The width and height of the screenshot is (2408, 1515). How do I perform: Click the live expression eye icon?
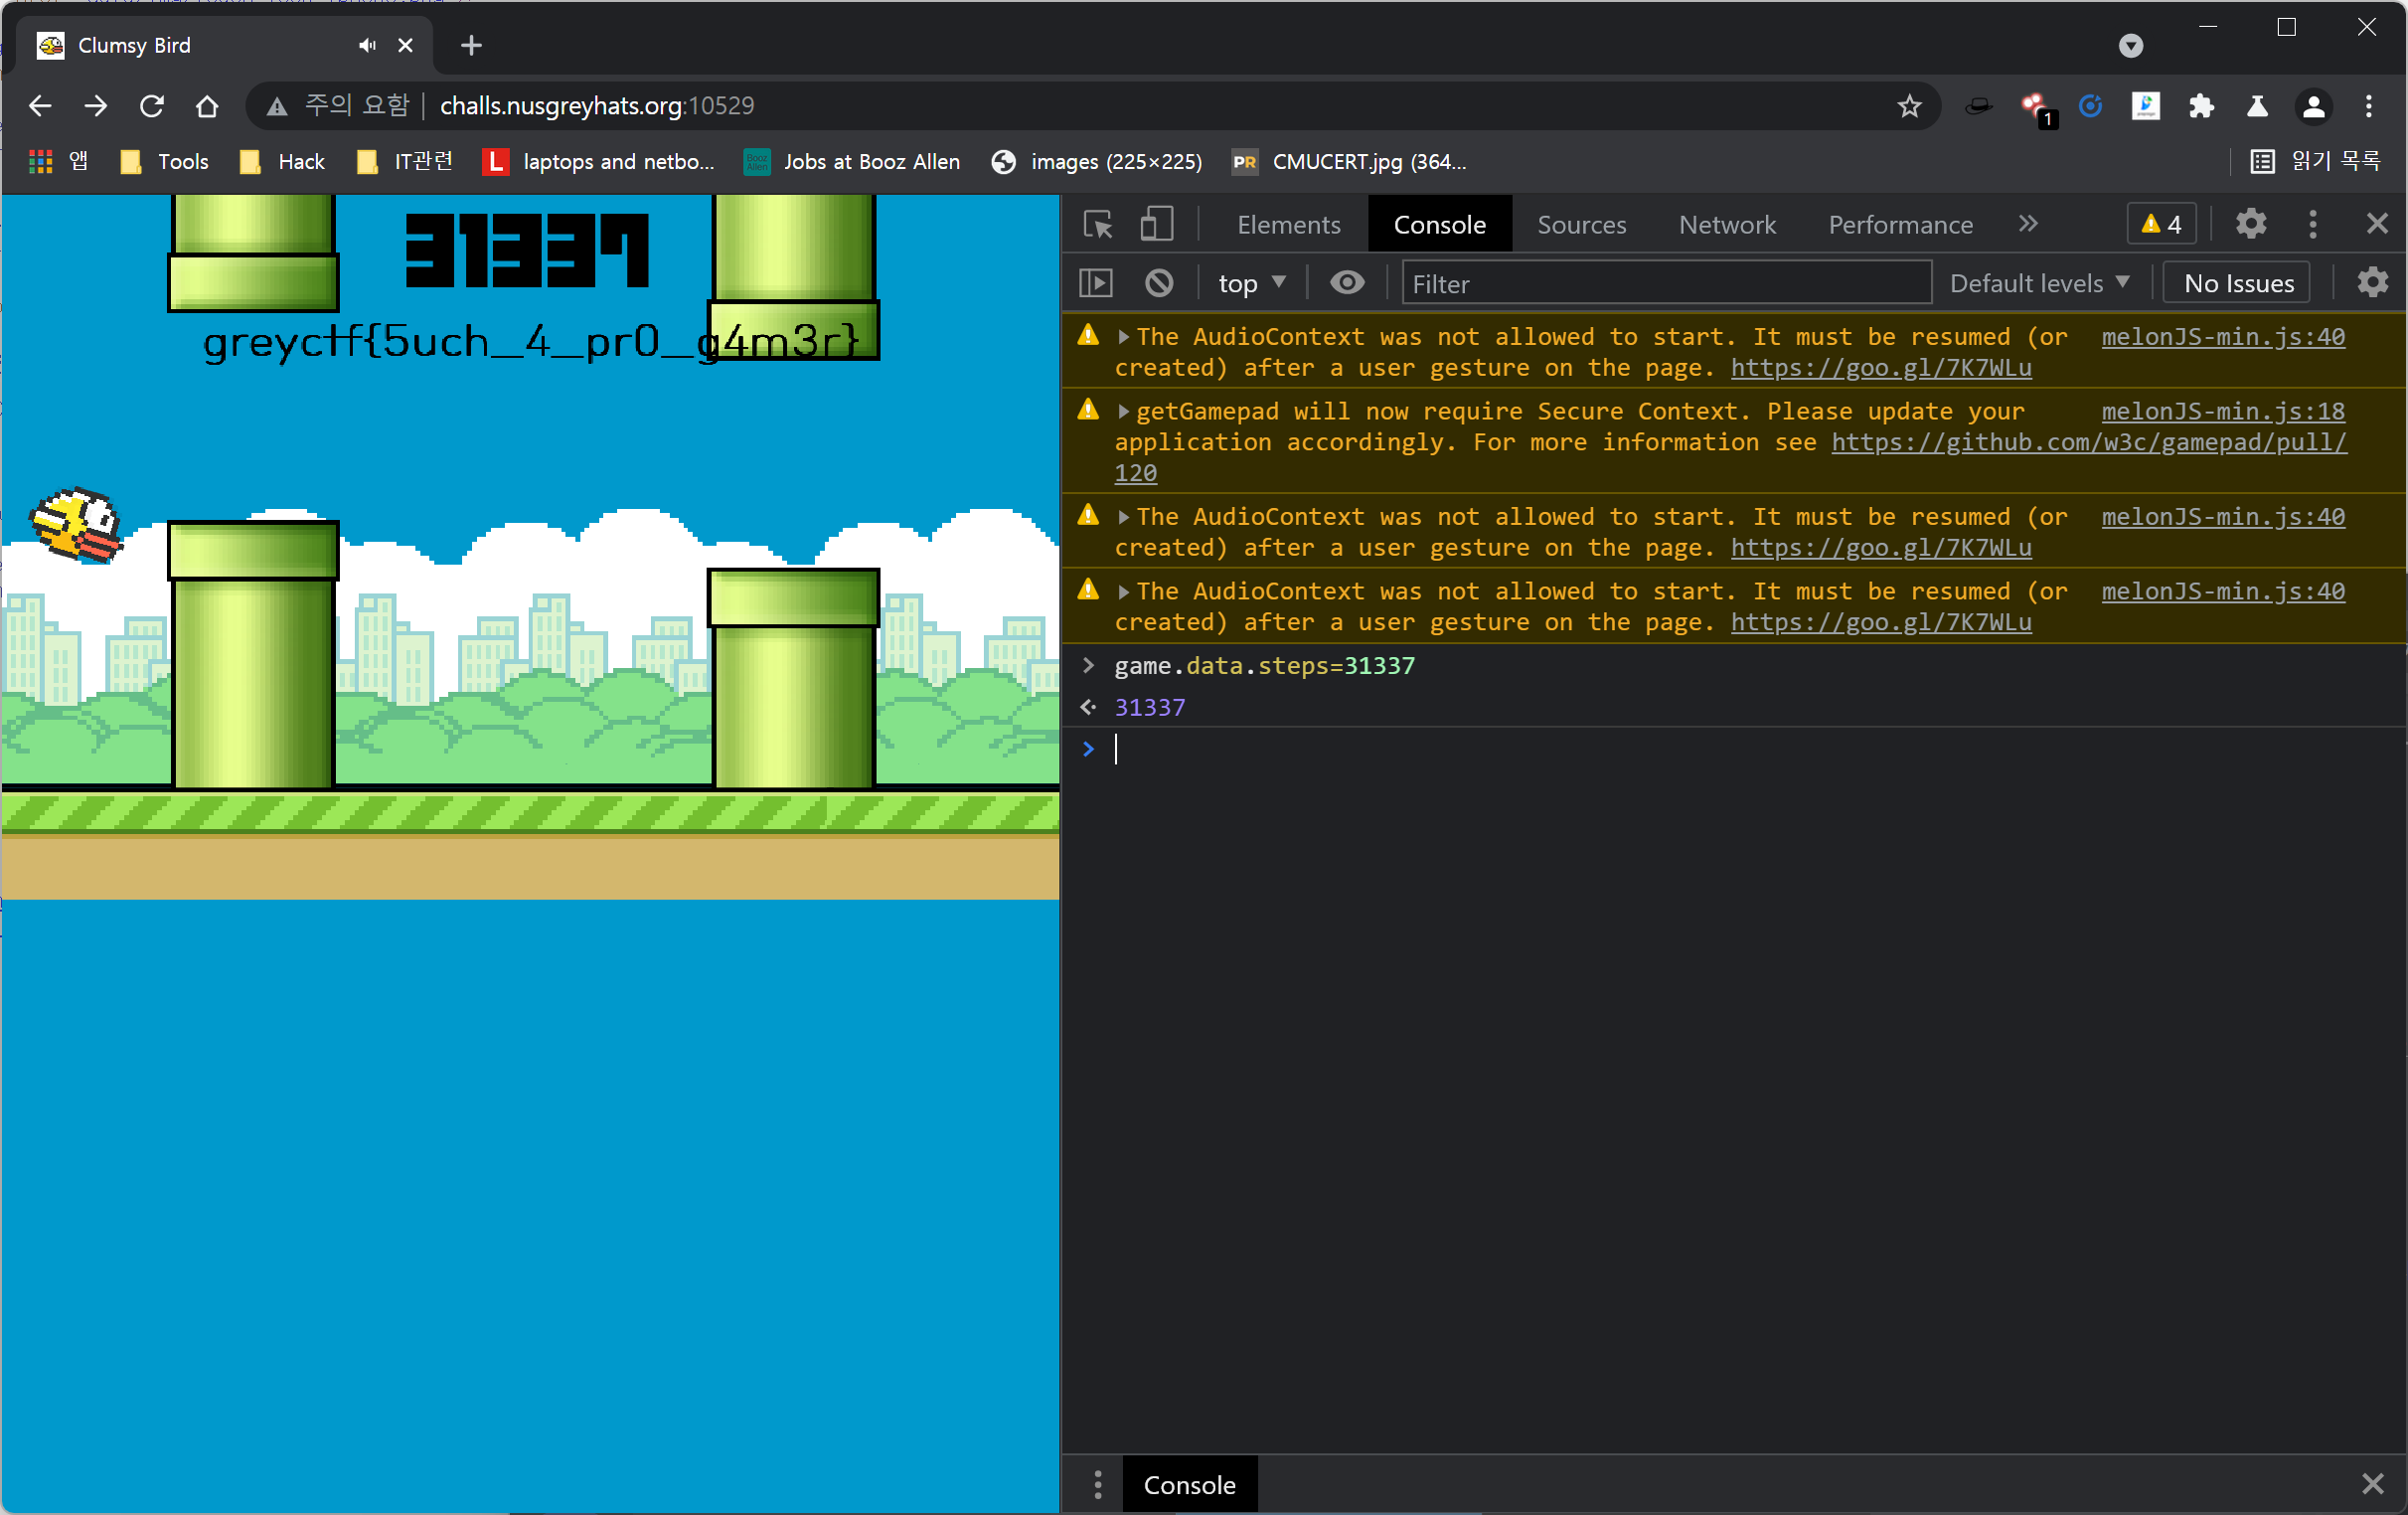(x=1346, y=283)
